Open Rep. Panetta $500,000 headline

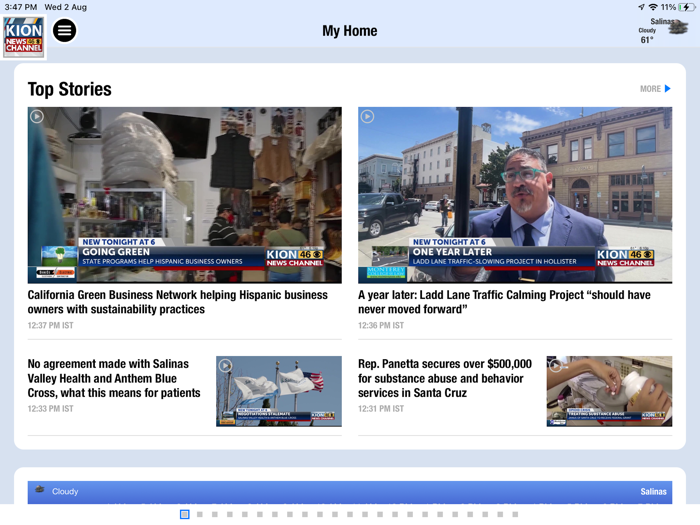click(x=445, y=379)
